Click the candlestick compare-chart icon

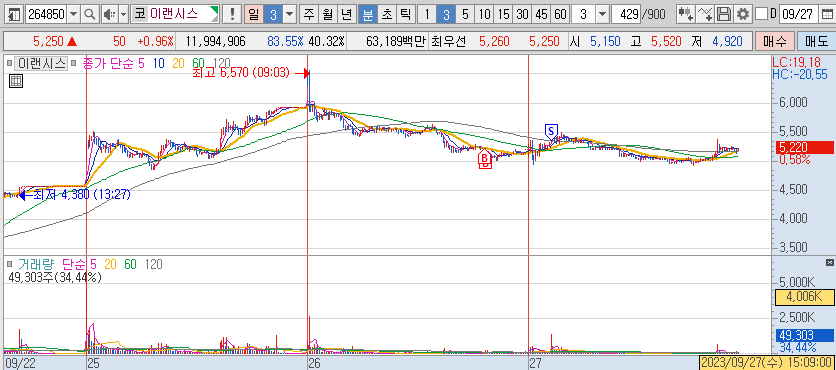[686, 14]
